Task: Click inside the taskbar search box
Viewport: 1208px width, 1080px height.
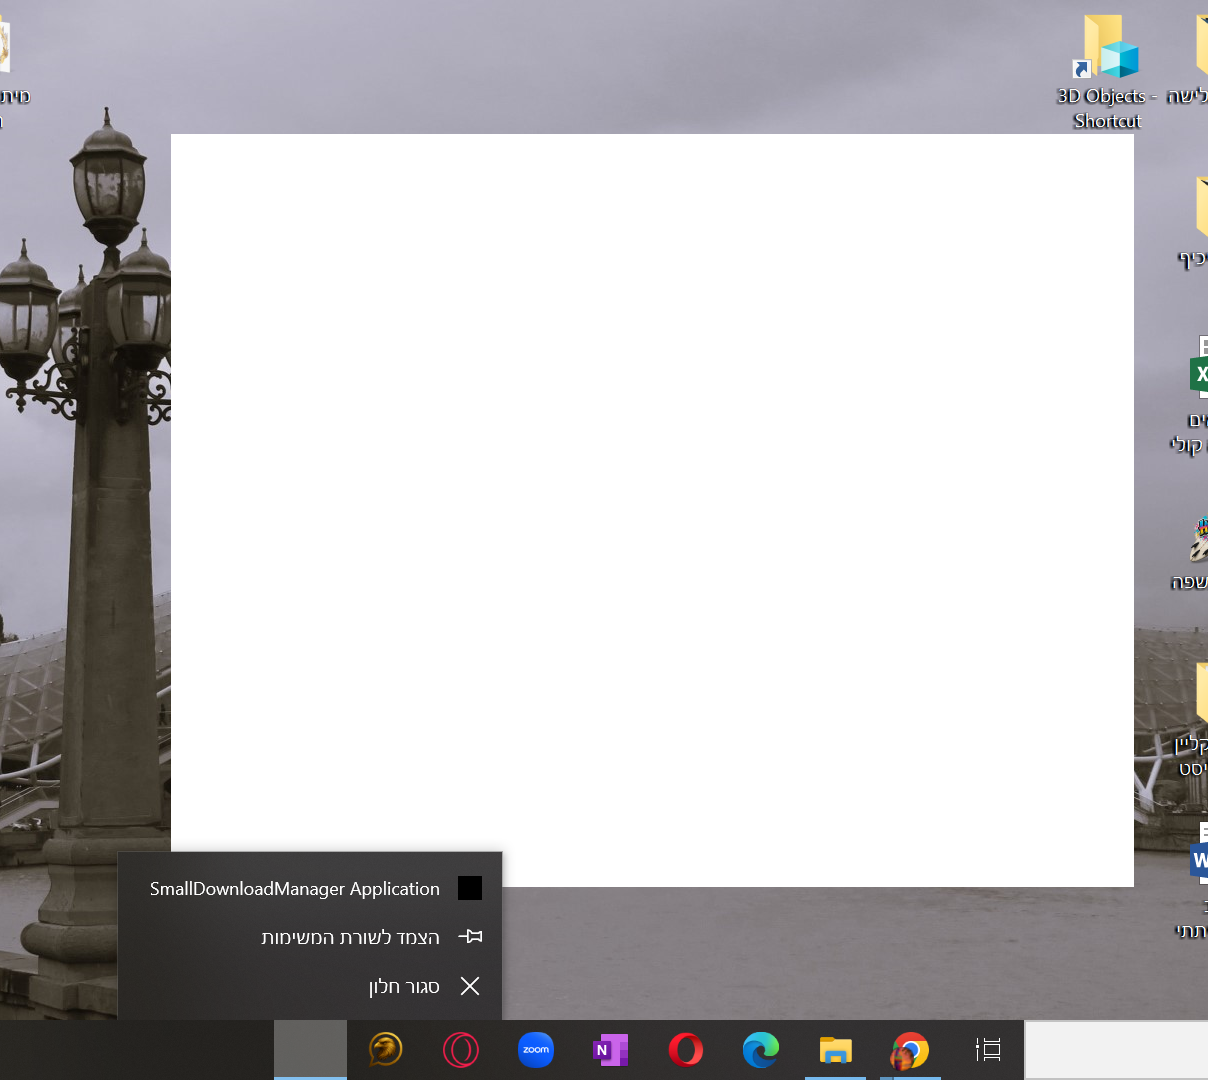Action: tap(1116, 1050)
